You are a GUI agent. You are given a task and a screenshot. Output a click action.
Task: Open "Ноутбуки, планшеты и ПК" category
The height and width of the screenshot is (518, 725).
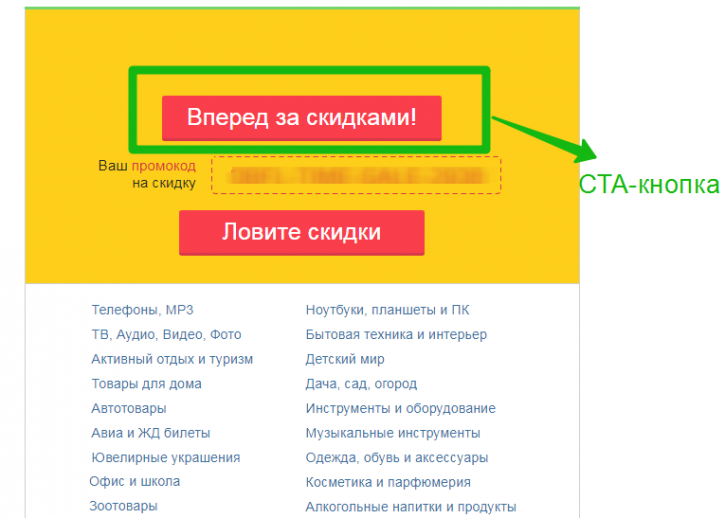click(387, 310)
